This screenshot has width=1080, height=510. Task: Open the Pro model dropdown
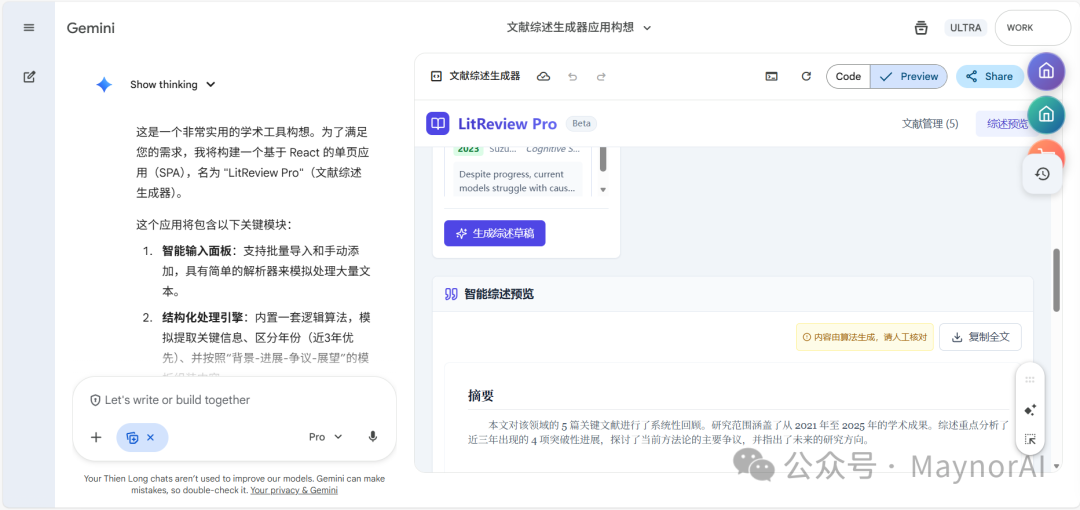(x=325, y=437)
